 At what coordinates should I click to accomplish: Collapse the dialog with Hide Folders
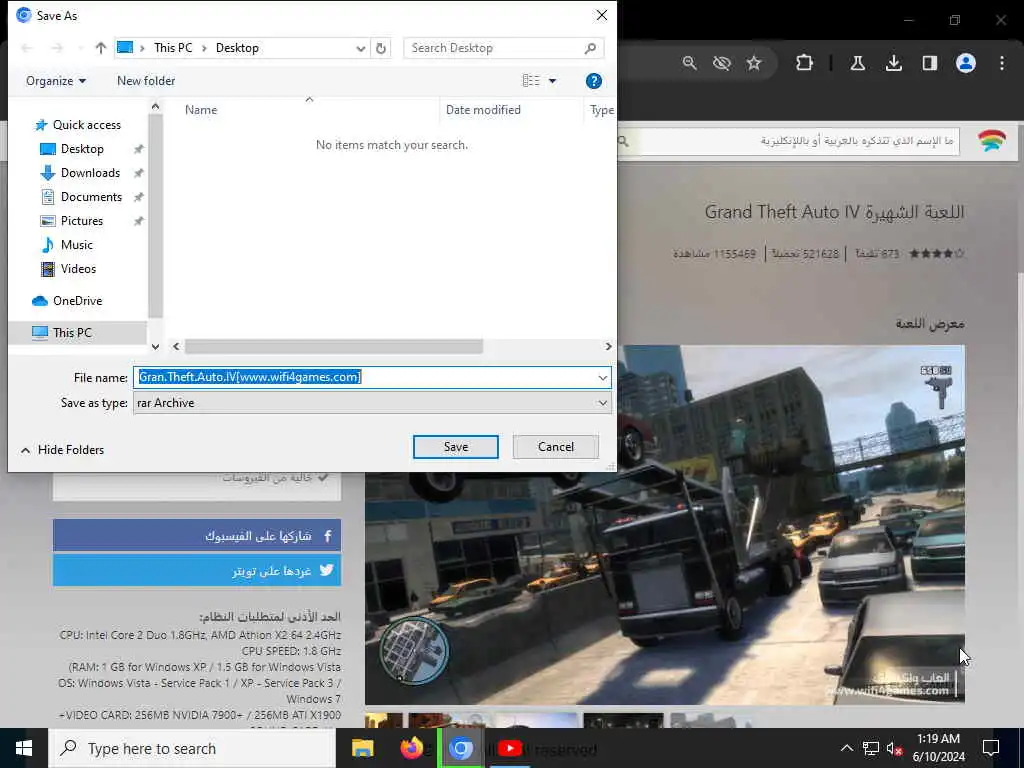pos(63,450)
